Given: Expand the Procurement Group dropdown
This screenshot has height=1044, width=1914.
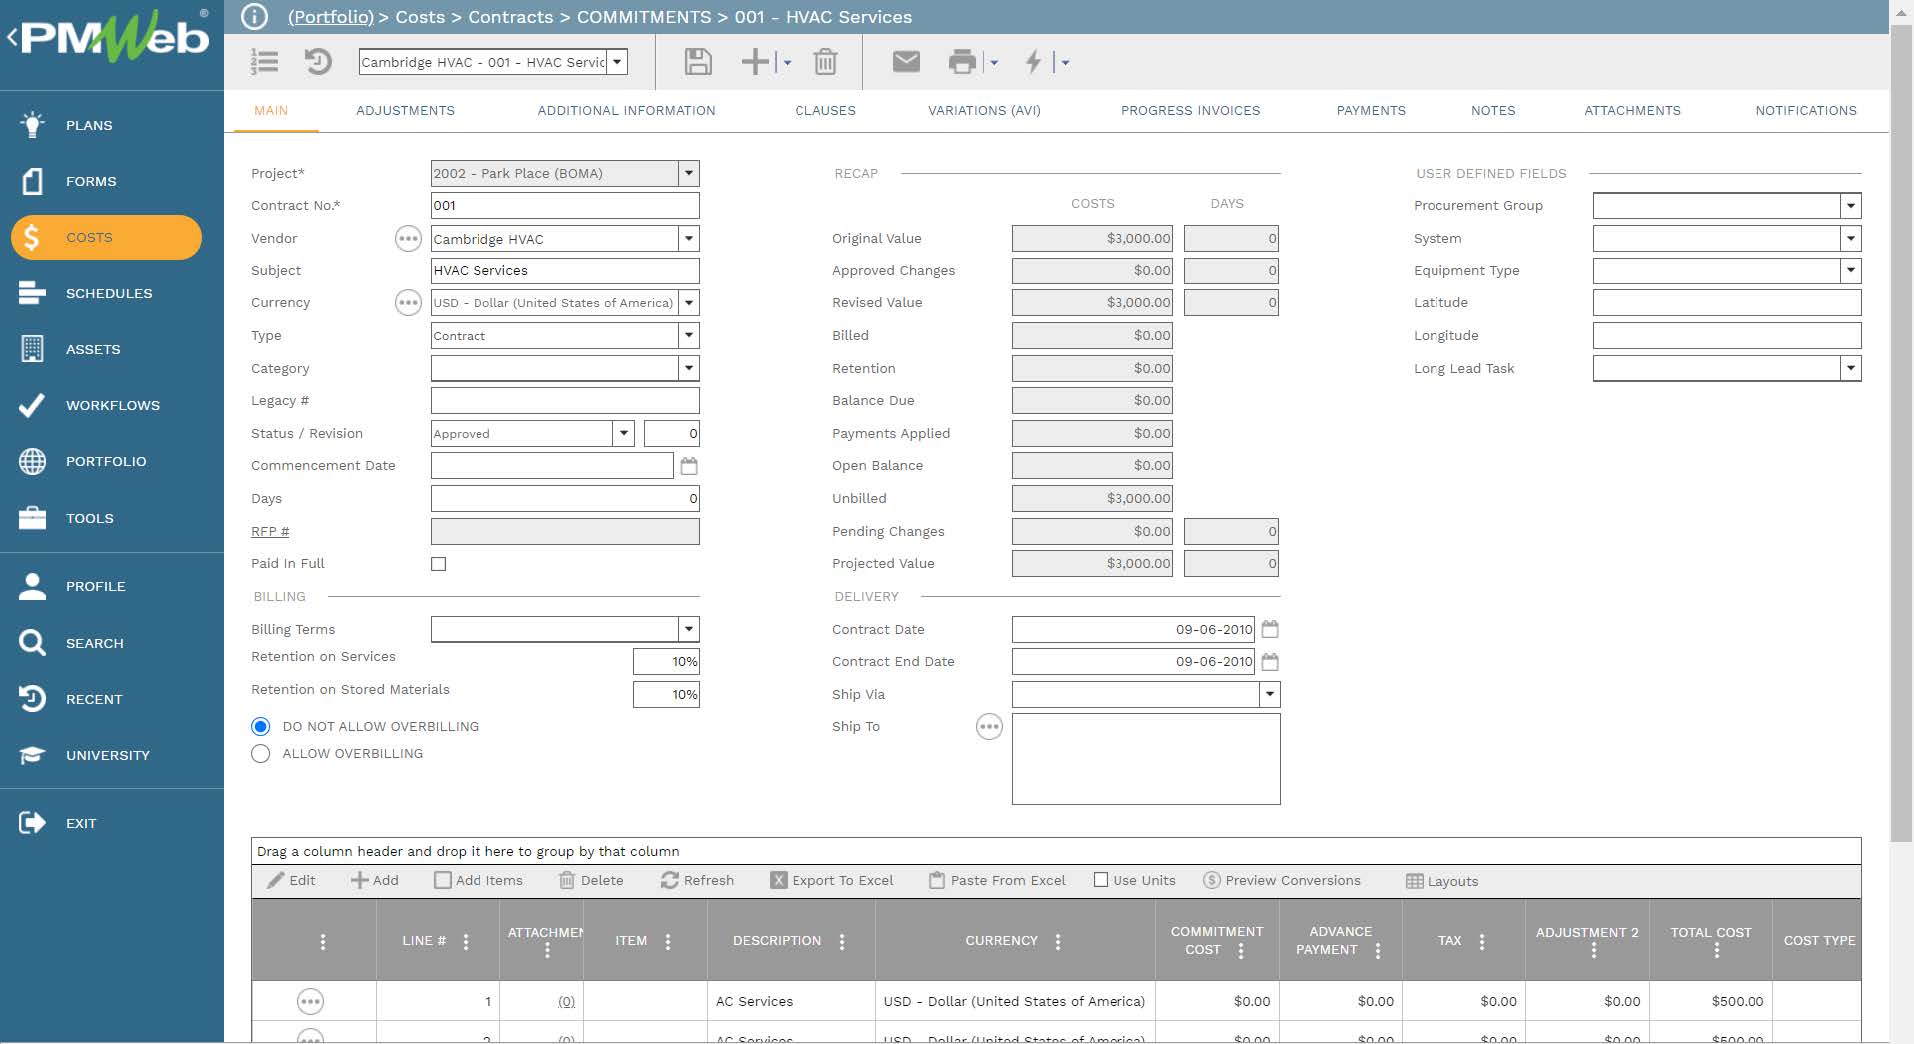Looking at the screenshot, I should pos(1851,206).
